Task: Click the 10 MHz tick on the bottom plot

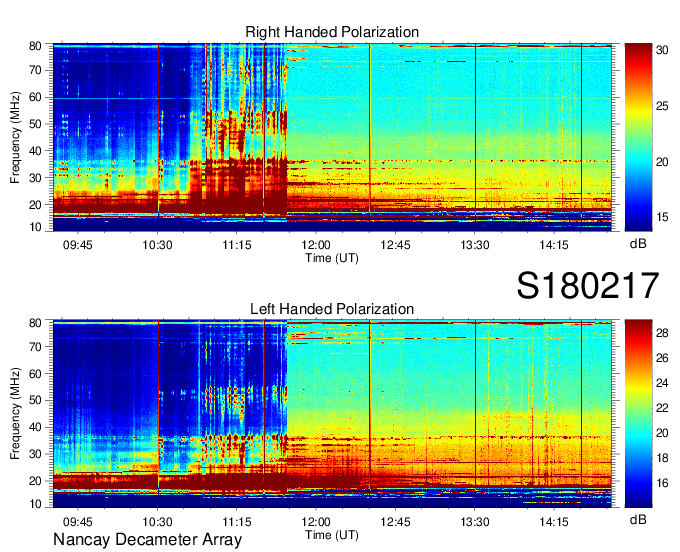Action: [35, 504]
